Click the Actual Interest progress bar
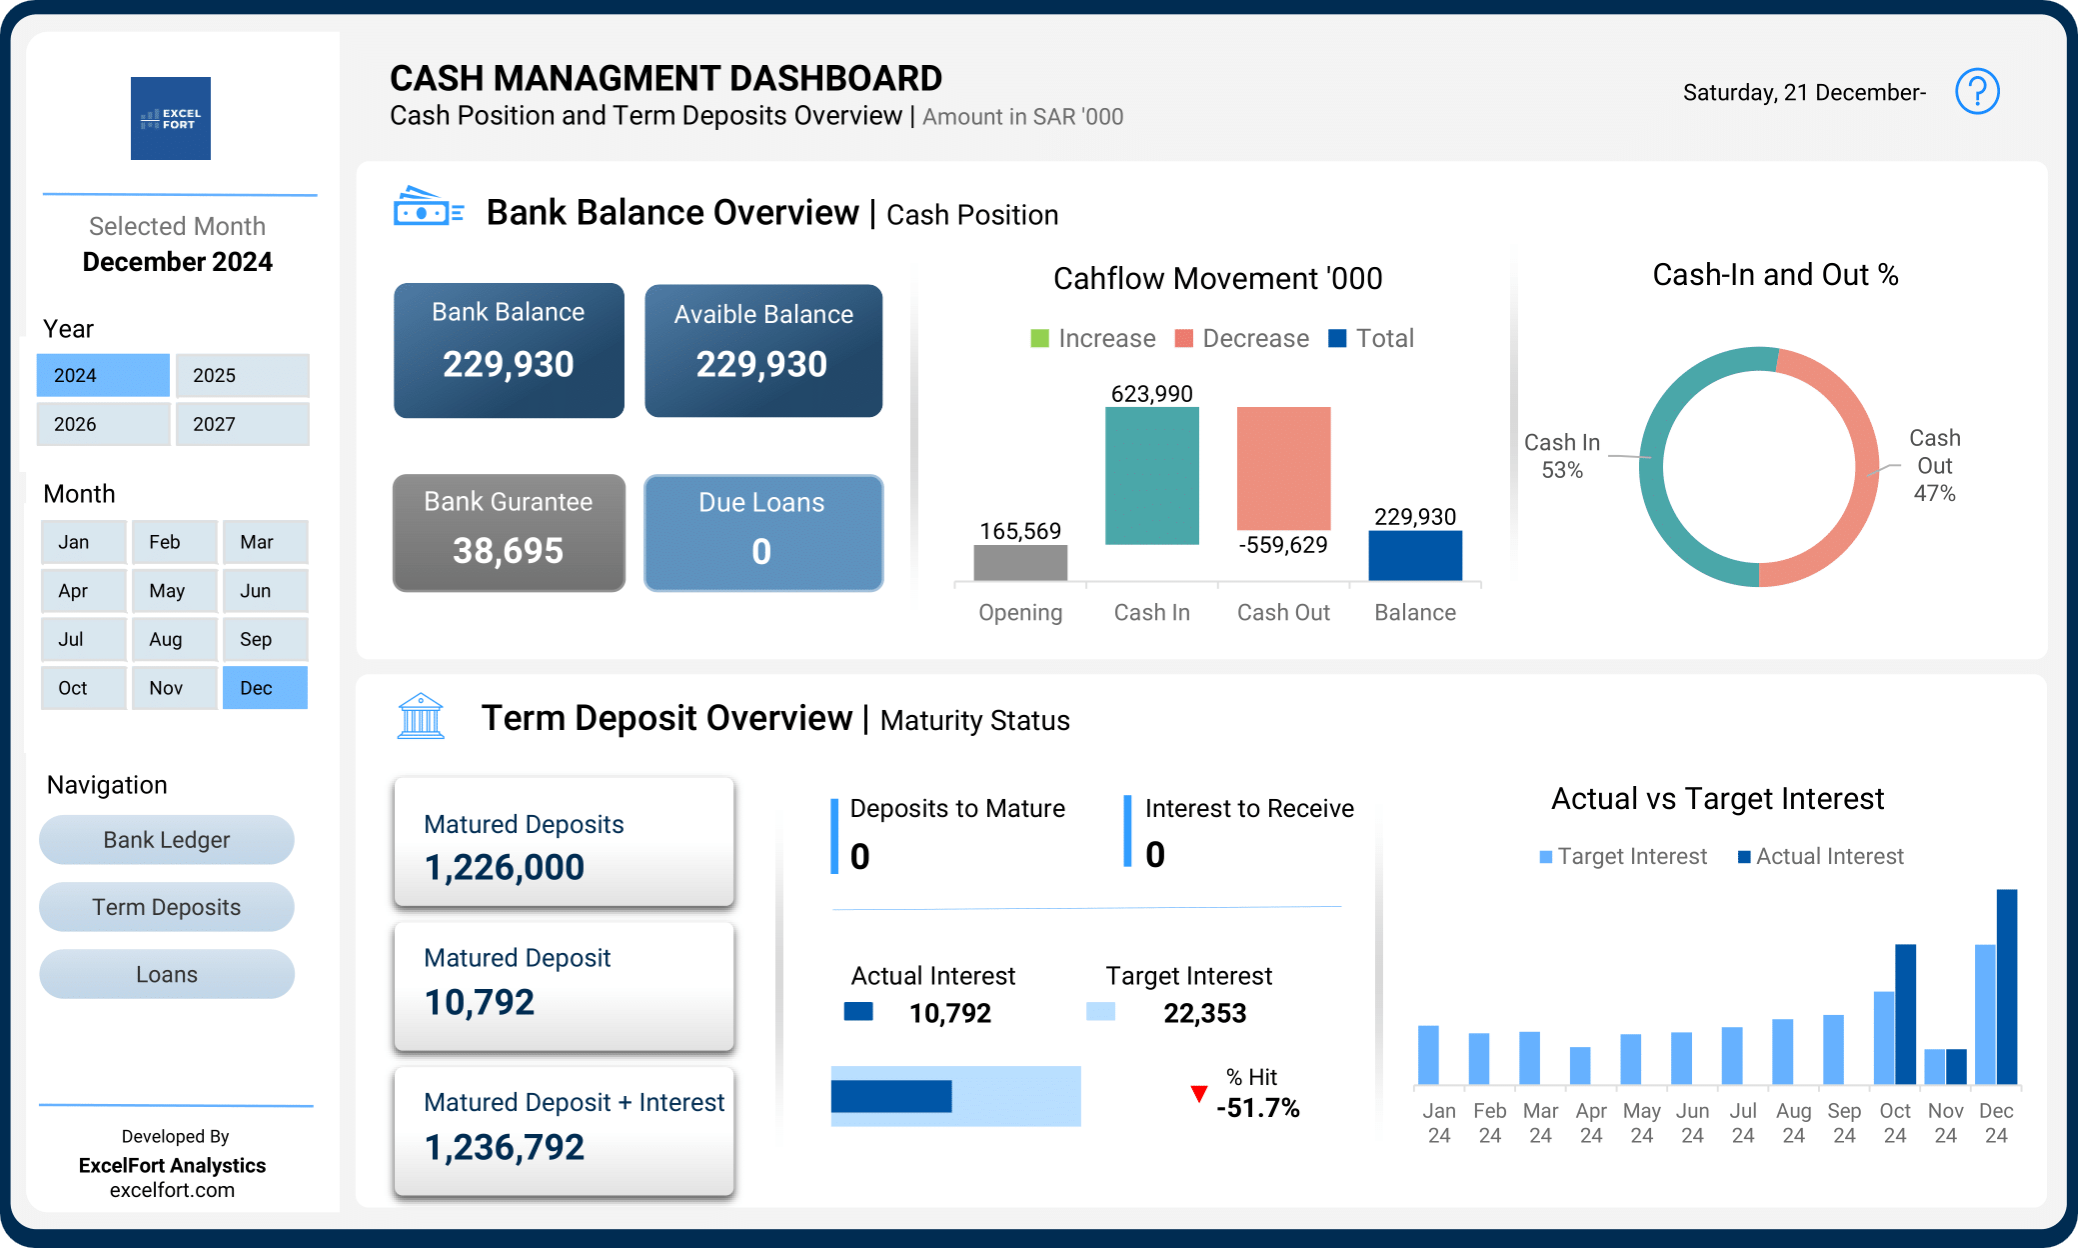 click(891, 1096)
